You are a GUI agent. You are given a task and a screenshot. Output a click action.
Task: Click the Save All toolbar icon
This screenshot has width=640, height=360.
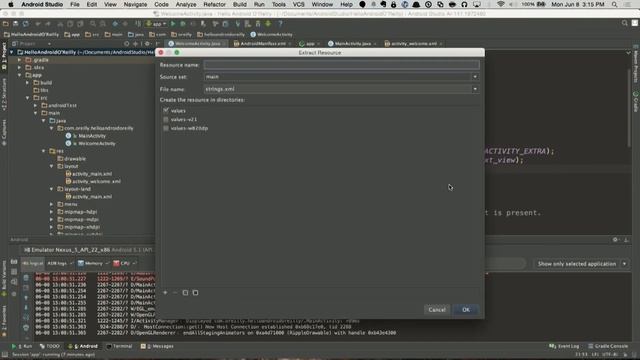tap(16, 24)
